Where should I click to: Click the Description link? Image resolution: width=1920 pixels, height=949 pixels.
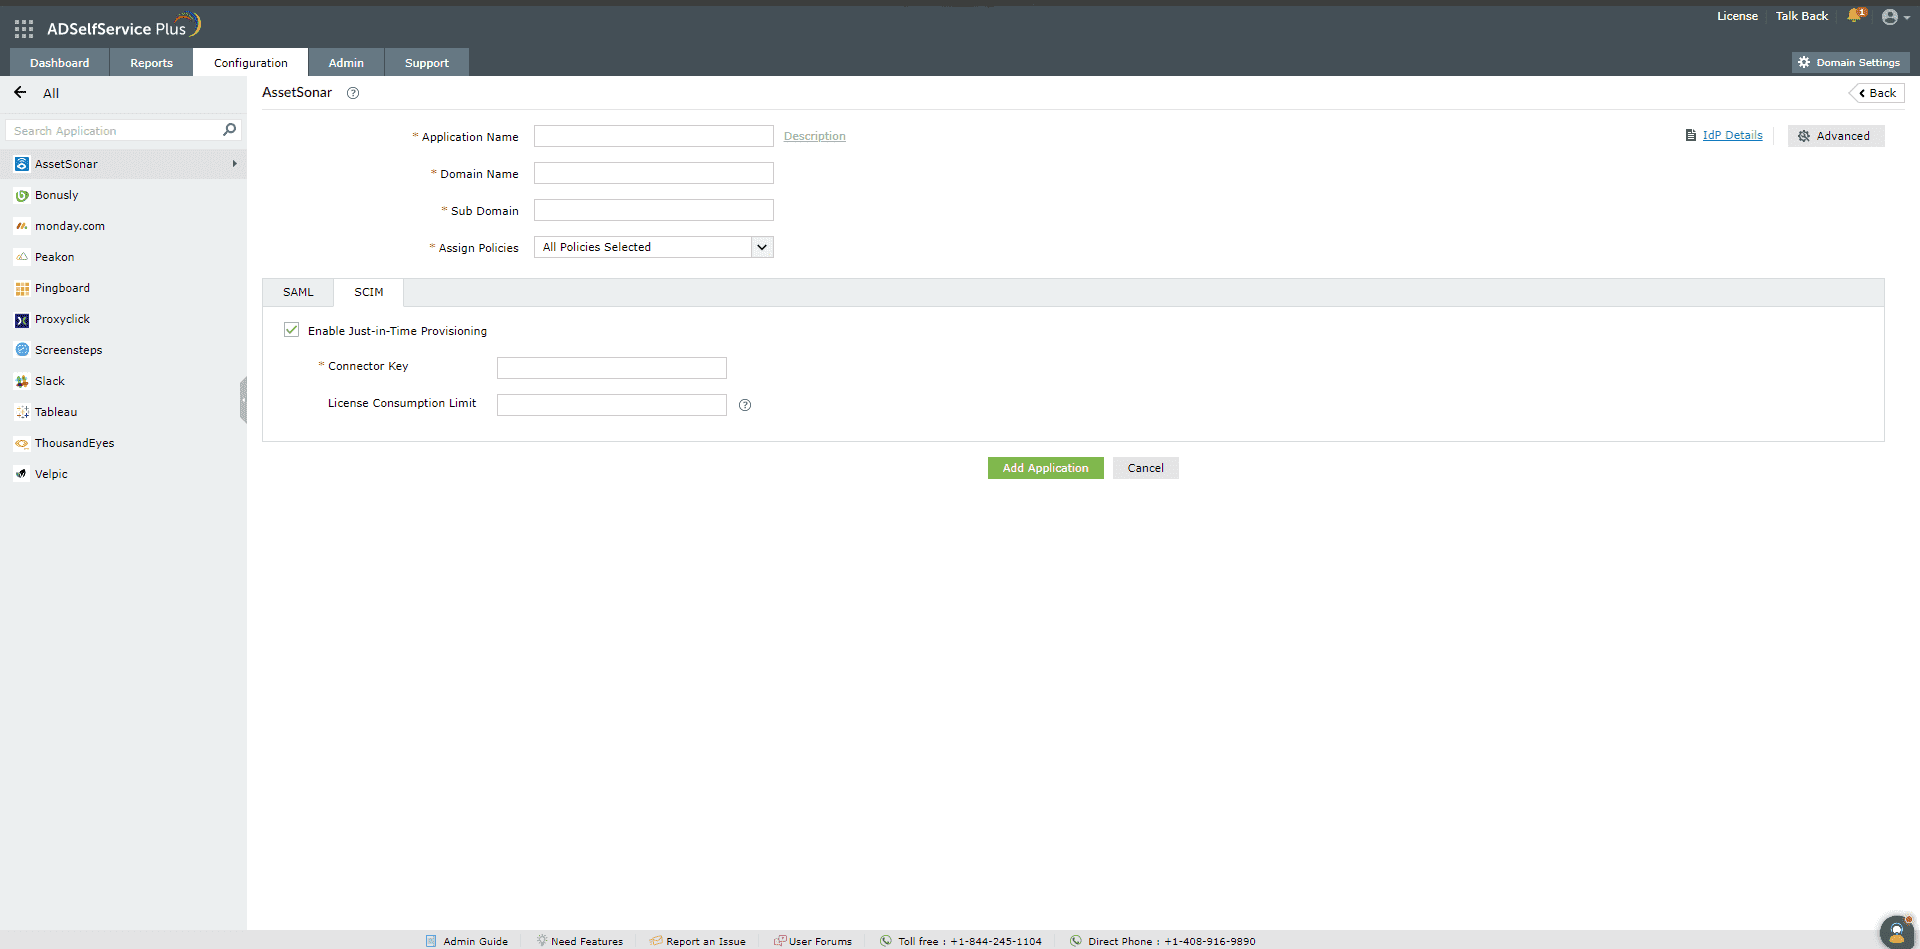(815, 136)
